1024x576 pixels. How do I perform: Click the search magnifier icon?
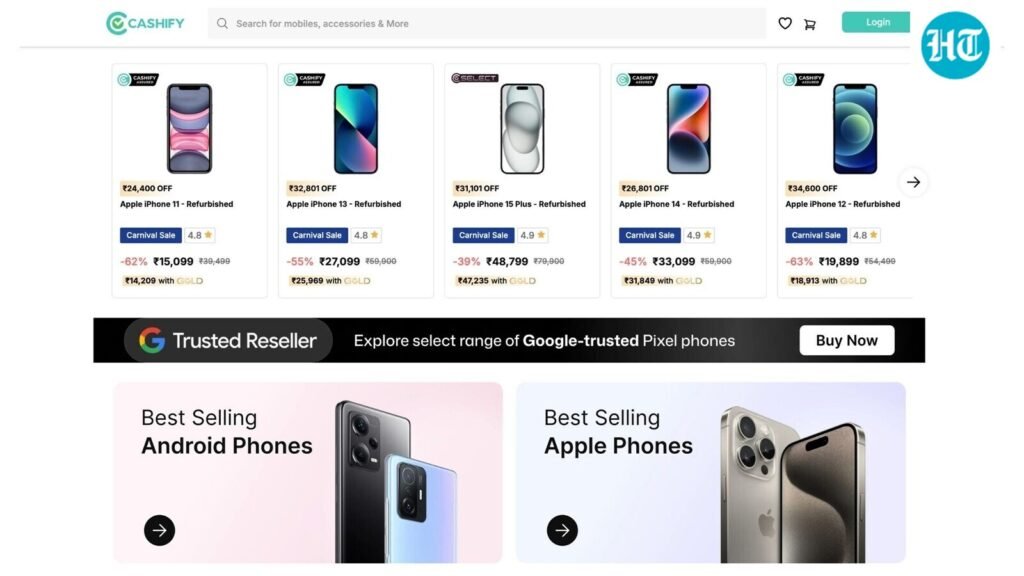point(221,23)
